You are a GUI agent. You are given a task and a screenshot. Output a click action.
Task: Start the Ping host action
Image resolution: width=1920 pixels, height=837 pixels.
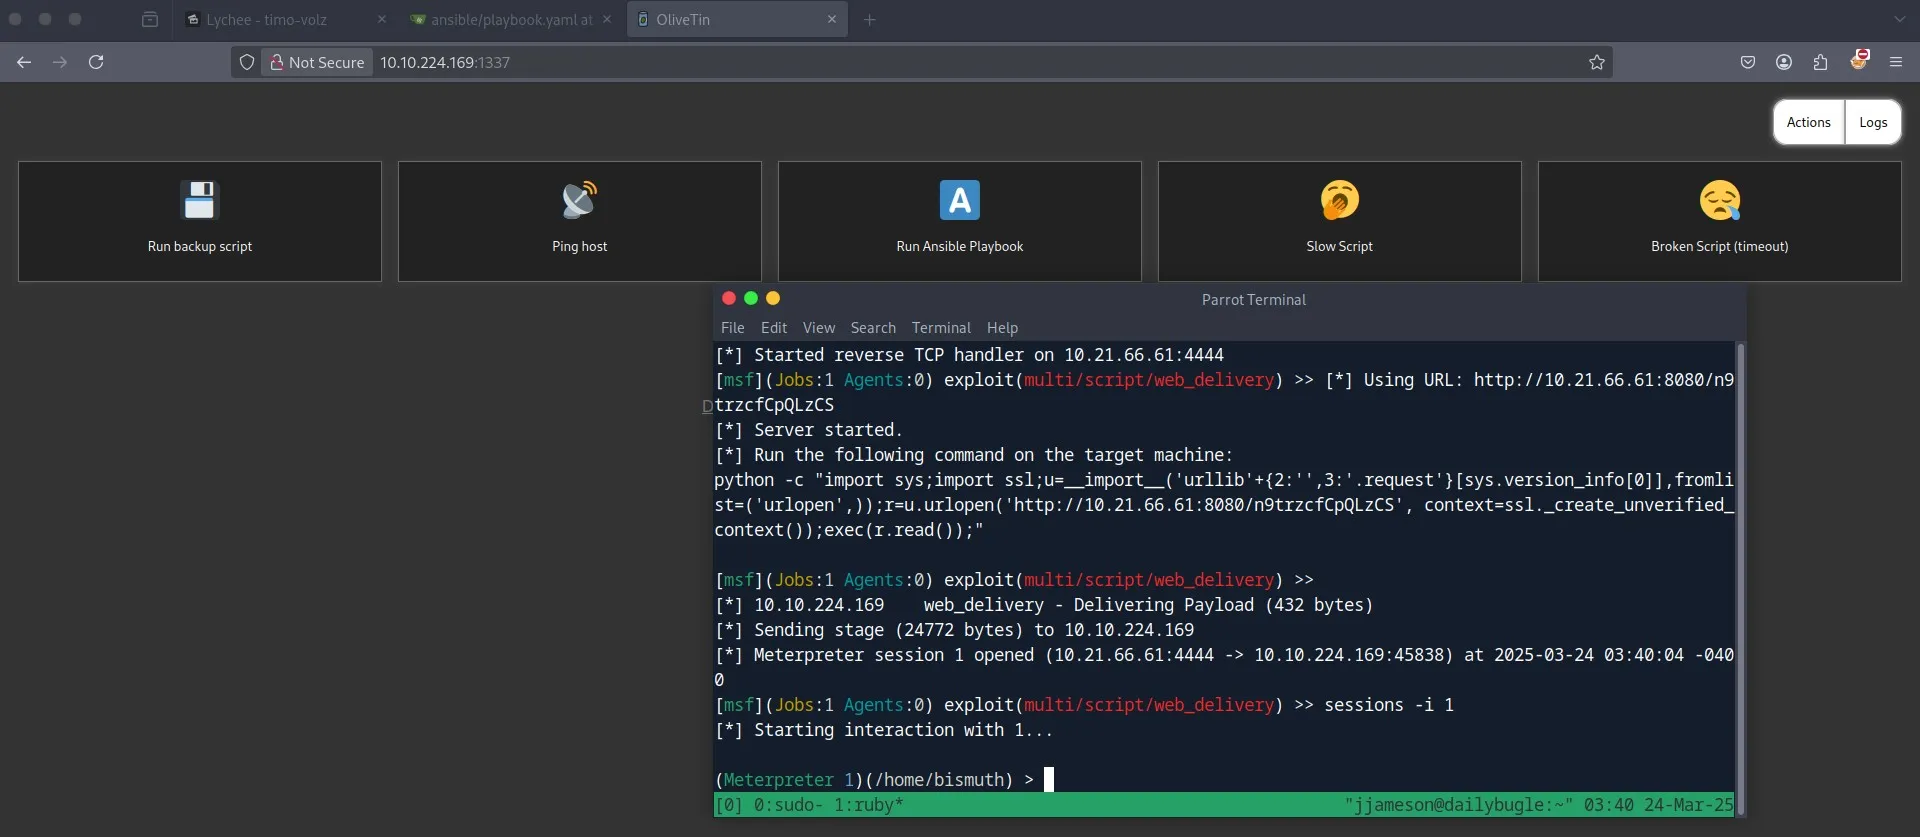[x=580, y=221]
